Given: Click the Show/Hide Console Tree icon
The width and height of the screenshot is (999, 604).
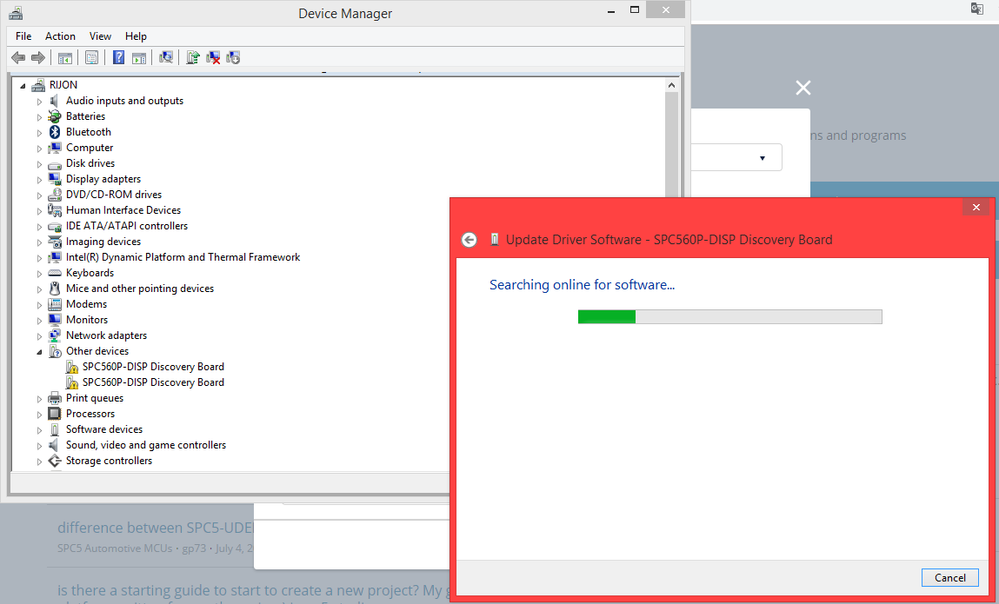Looking at the screenshot, I should click(65, 58).
